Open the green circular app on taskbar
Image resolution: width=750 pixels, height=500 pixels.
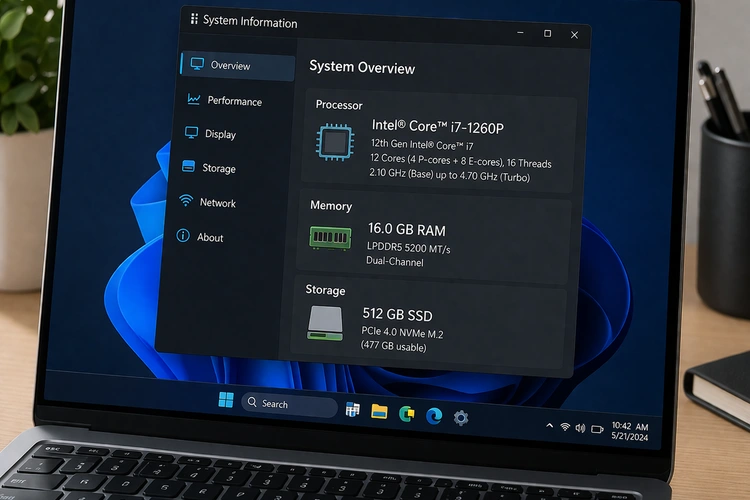407,413
